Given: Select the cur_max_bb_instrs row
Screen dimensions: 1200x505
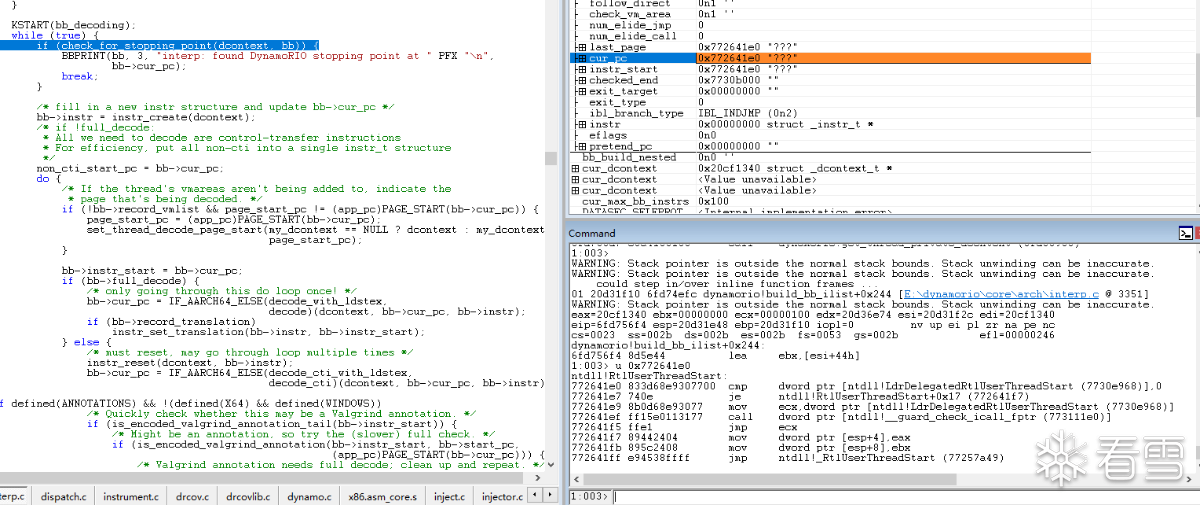Looking at the screenshot, I should click(x=883, y=201).
